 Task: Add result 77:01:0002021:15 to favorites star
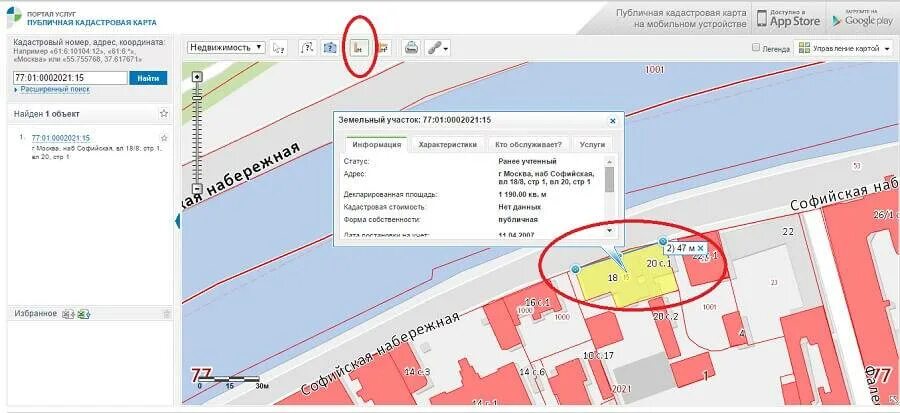coord(164,138)
